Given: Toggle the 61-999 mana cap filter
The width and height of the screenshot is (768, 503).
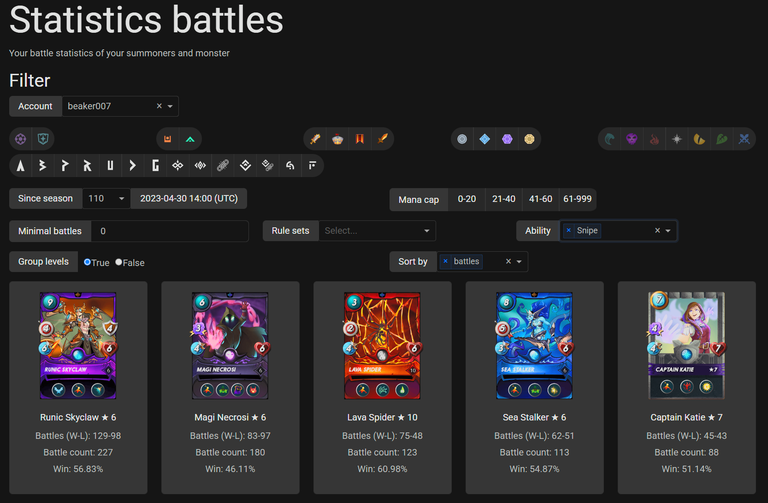Looking at the screenshot, I should 577,199.
